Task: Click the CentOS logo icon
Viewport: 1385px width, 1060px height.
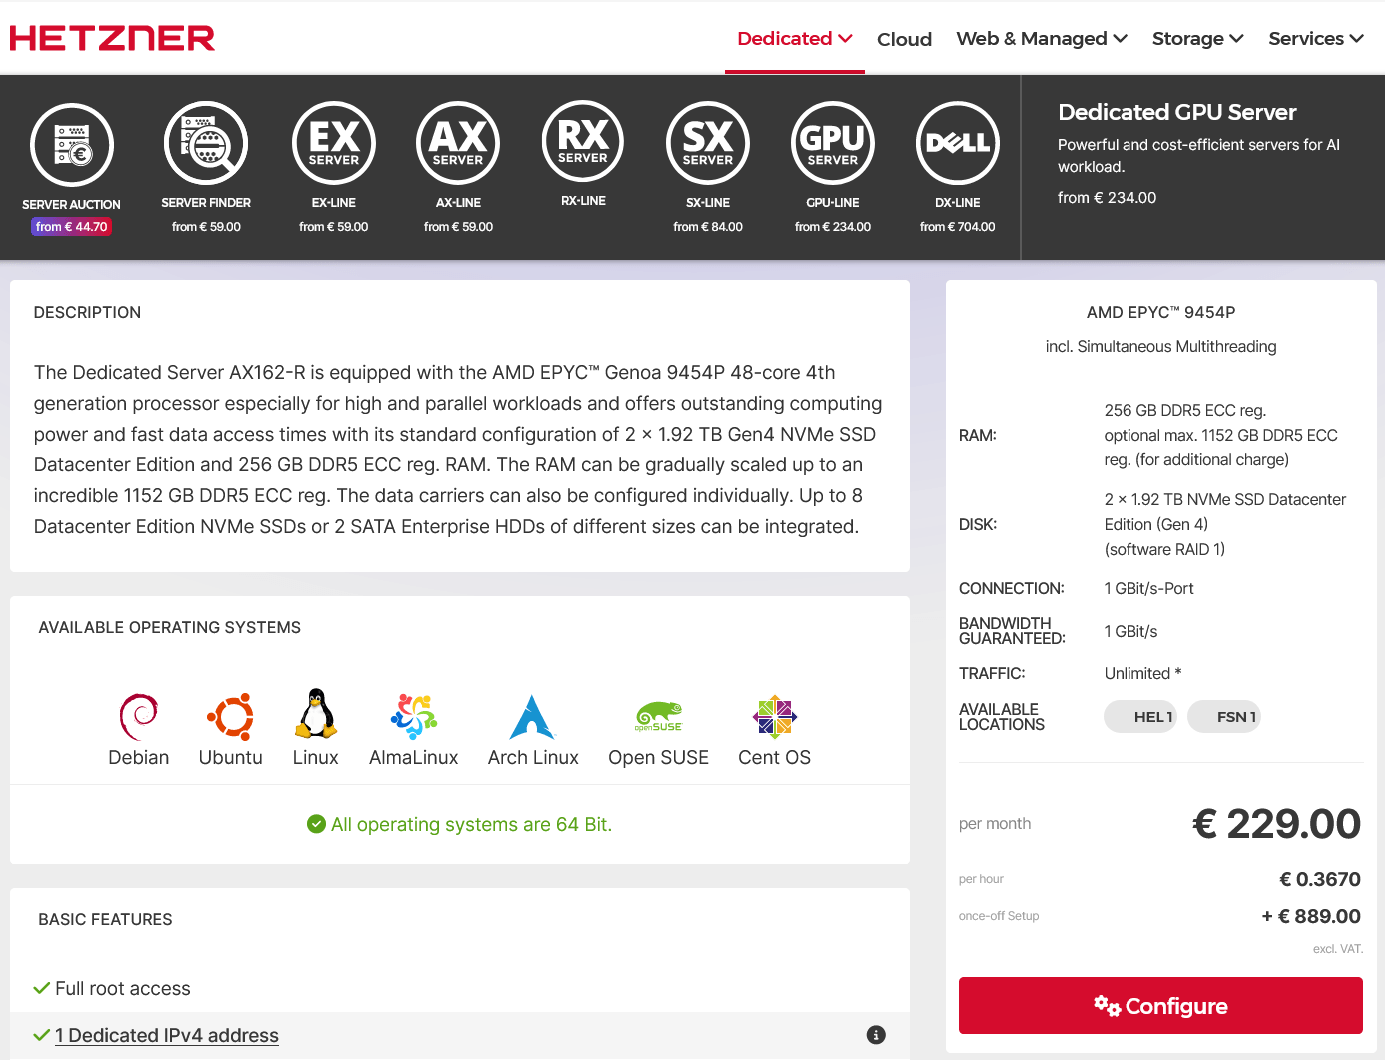Action: [775, 717]
